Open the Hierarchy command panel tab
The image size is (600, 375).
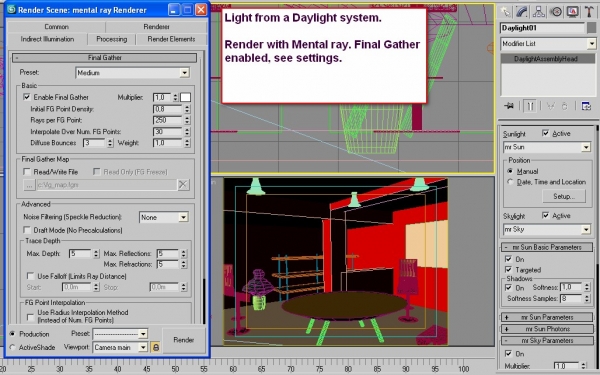point(539,12)
